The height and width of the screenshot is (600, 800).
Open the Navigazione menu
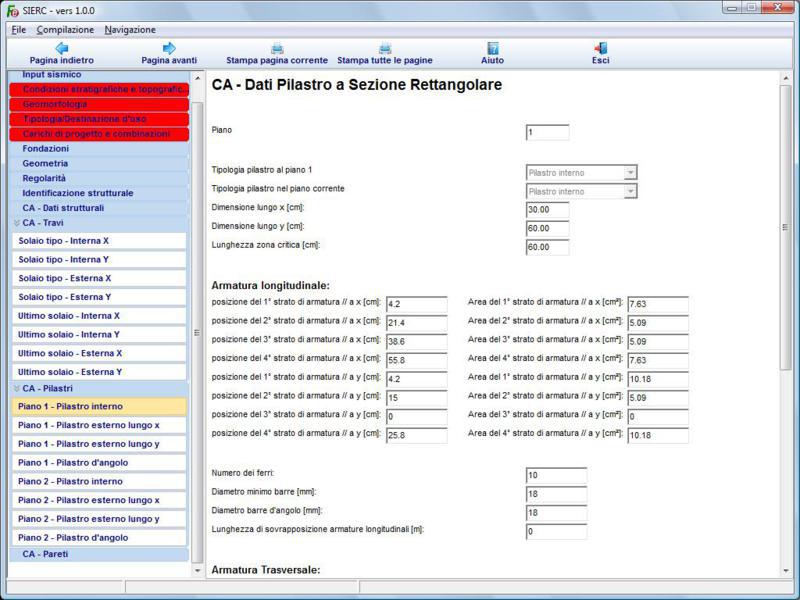click(130, 30)
